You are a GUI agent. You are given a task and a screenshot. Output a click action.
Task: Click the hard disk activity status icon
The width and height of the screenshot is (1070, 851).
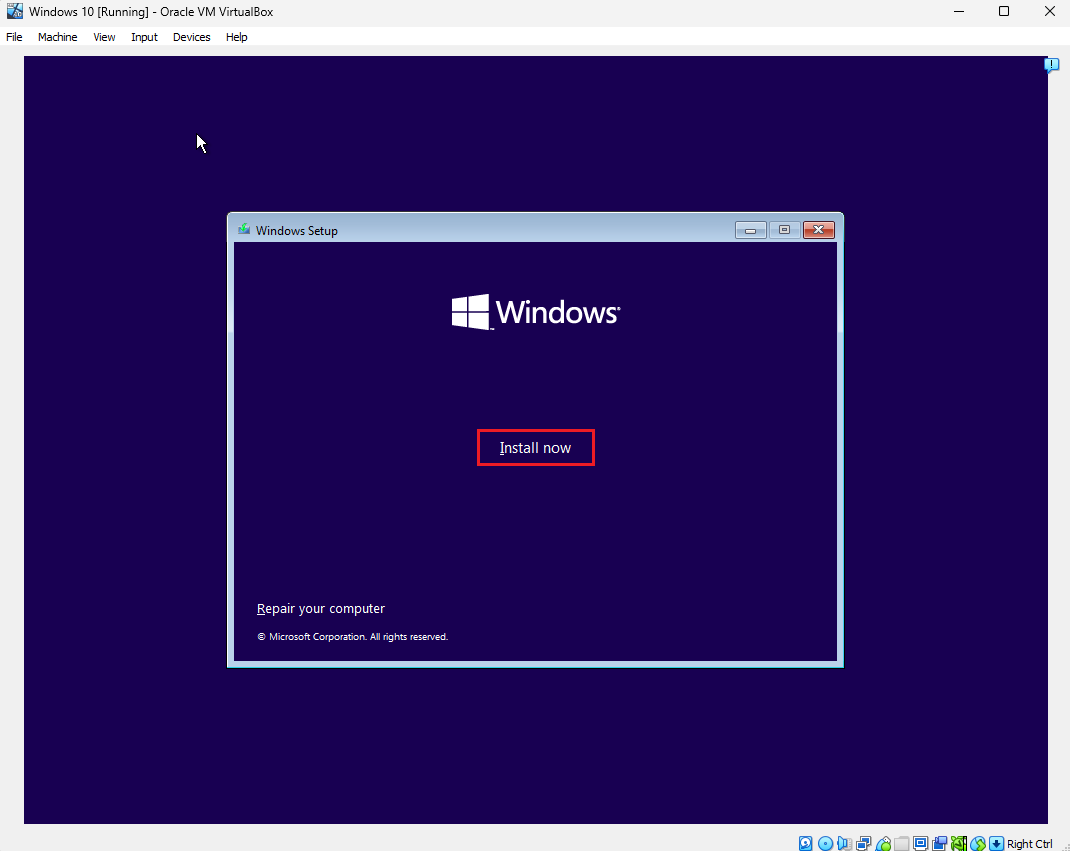[805, 843]
